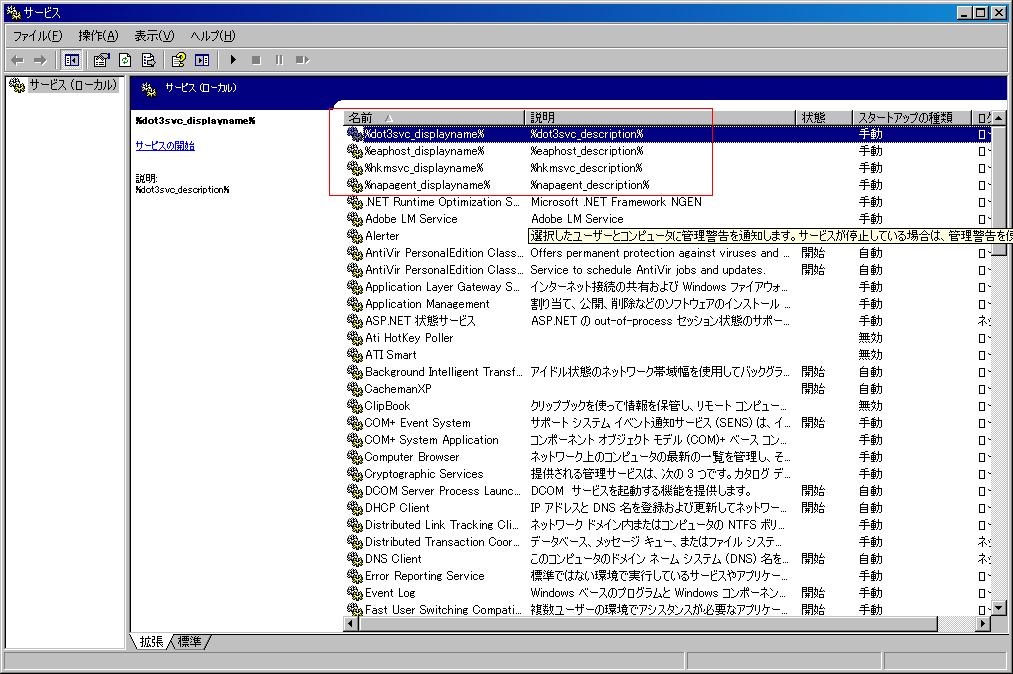Click gear icon beside COM+ Event System
Screen dimensions: 1013x674
(355, 423)
